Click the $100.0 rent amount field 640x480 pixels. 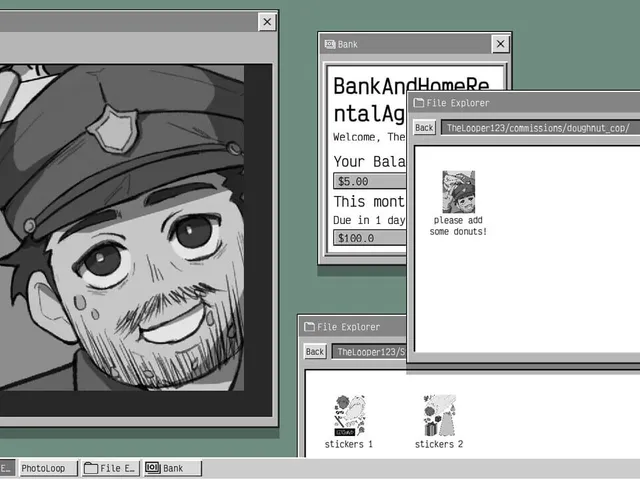[x=370, y=238]
